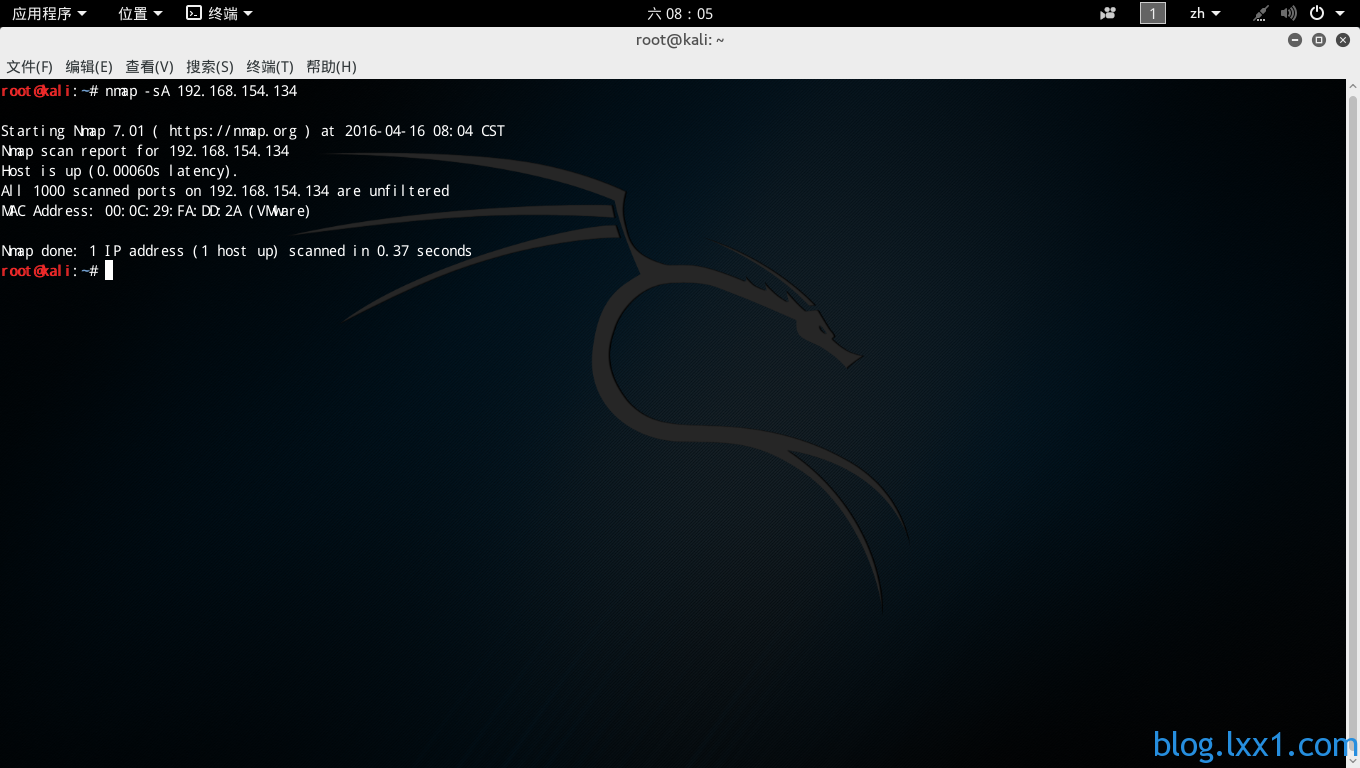Open the 终端(T) menu
This screenshot has width=1360, height=768.
pyautogui.click(x=270, y=67)
